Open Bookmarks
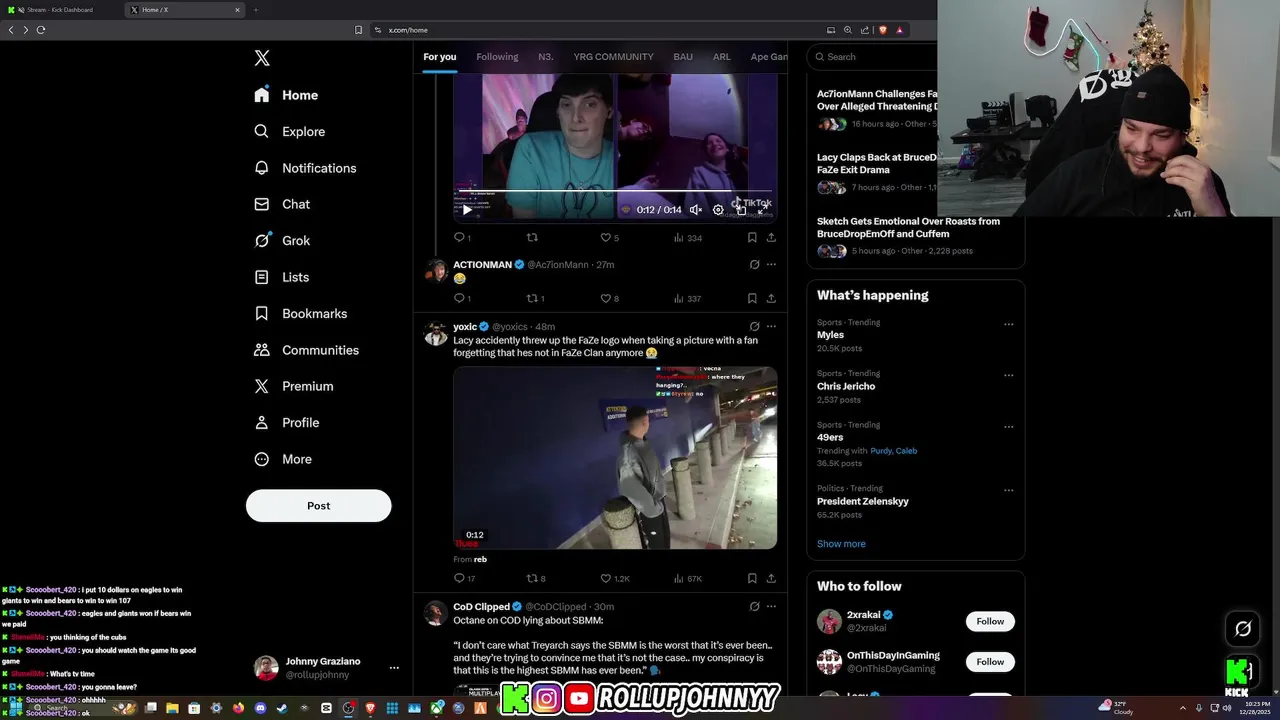 [301, 313]
